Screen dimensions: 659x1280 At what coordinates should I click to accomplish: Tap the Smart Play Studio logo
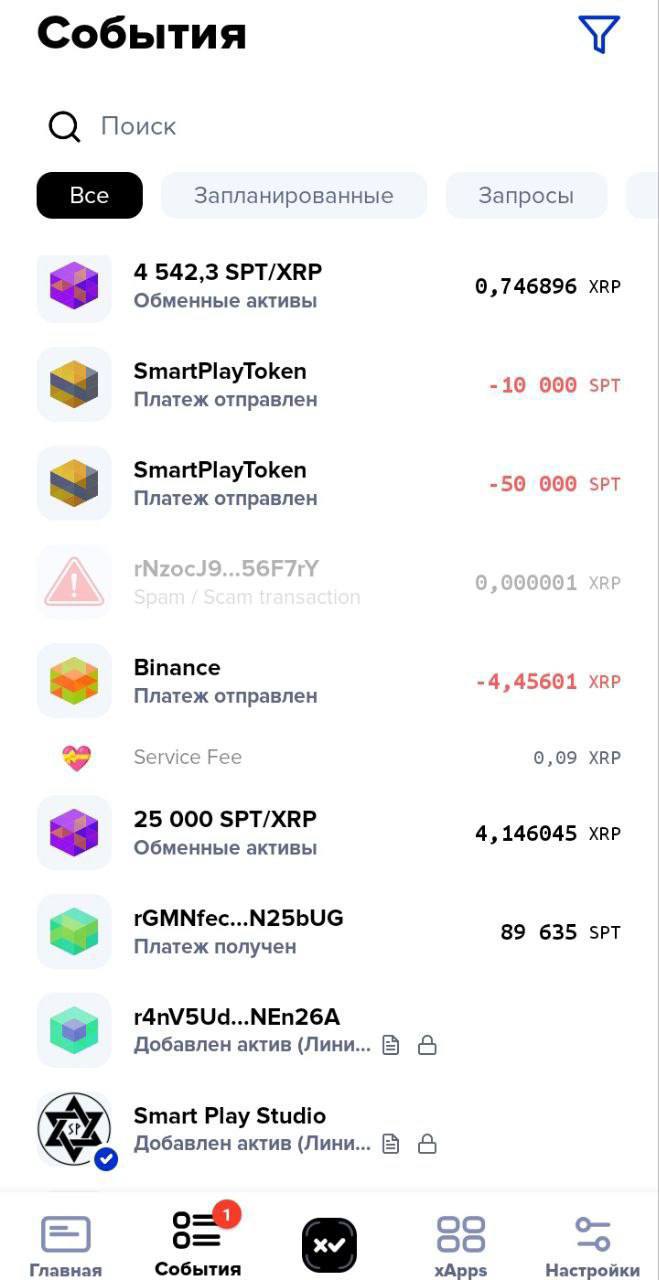point(74,1129)
